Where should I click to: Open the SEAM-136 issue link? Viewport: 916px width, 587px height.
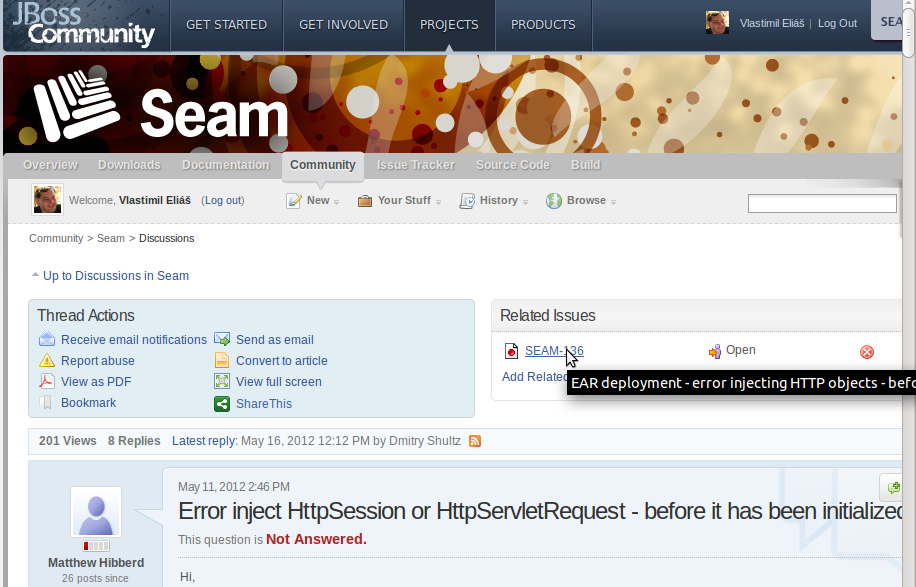click(x=554, y=351)
